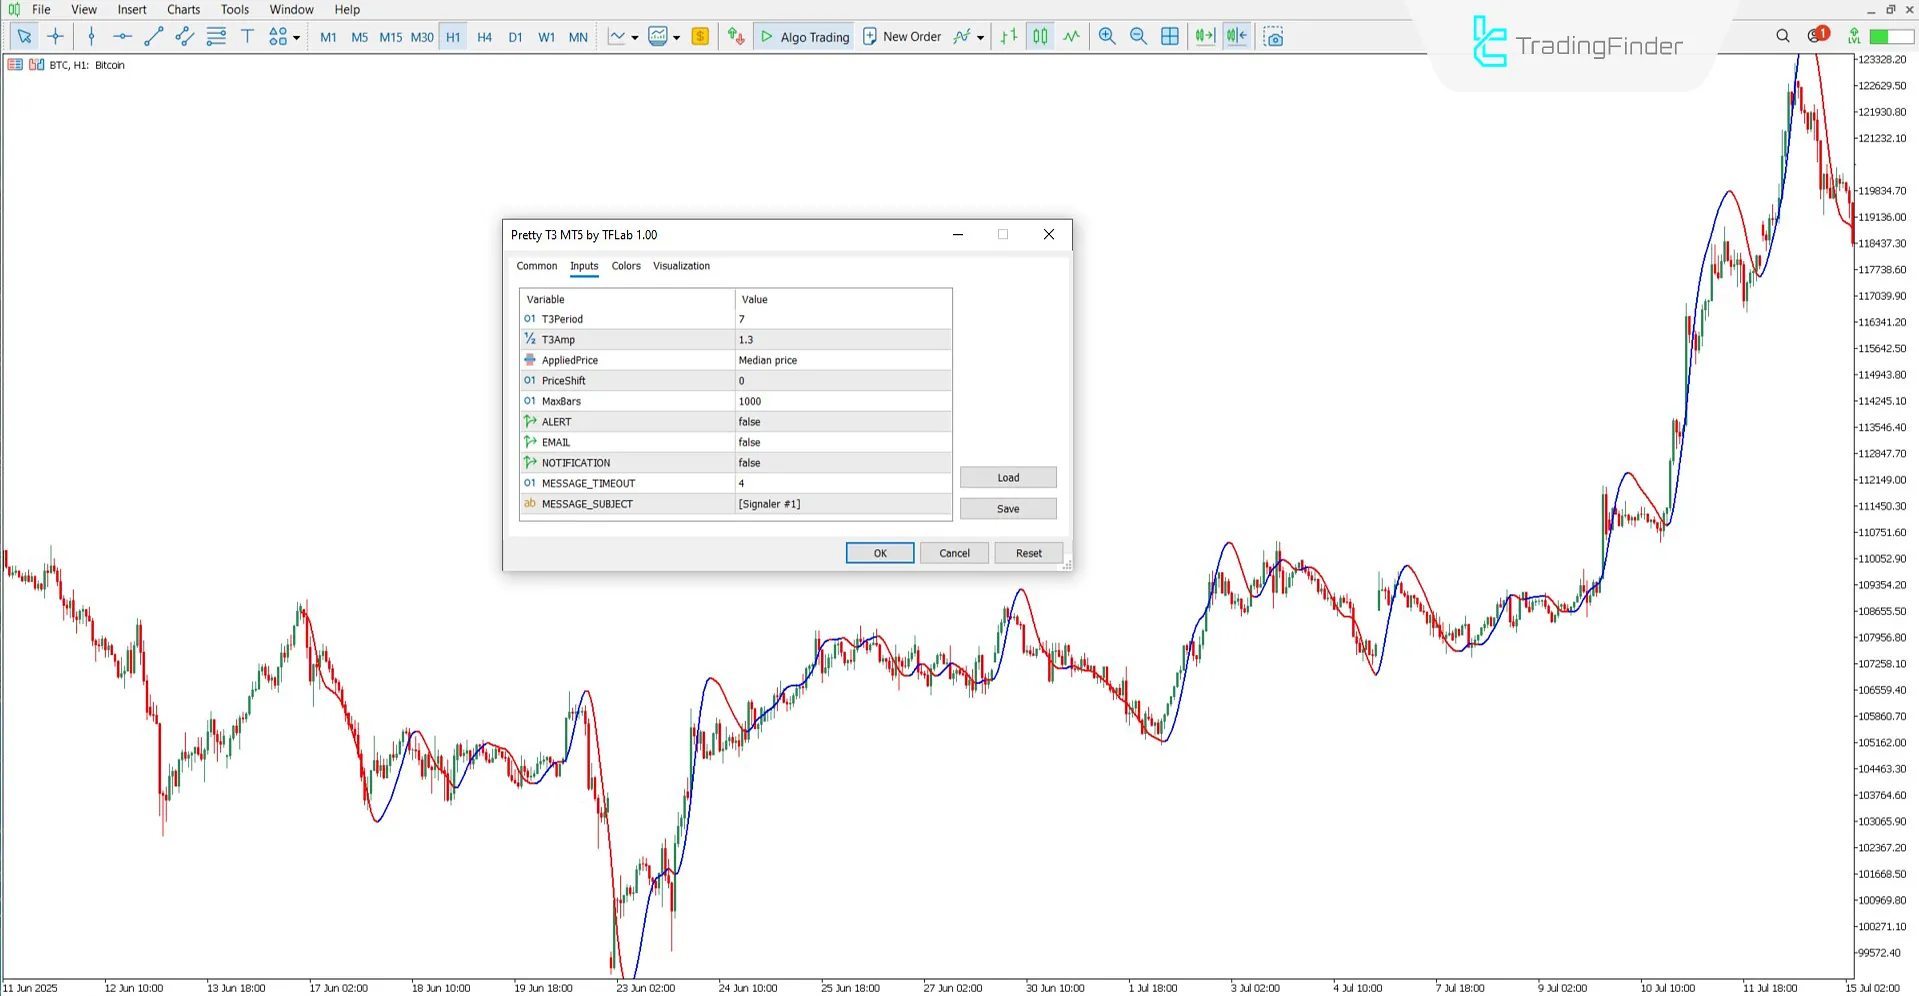Switch timeframe to H4
Viewport: 1919px width, 996px height.
484,36
